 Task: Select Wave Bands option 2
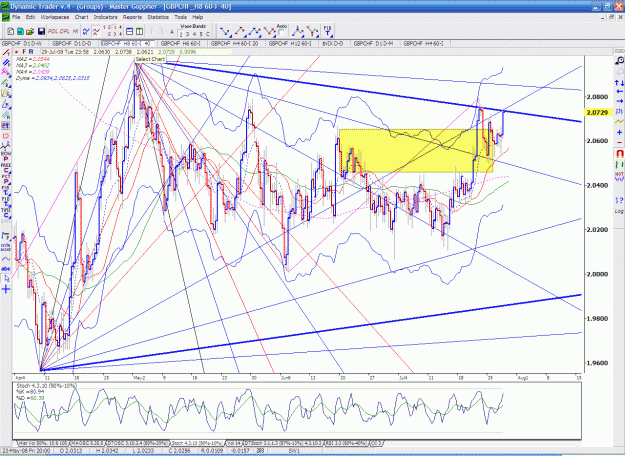181,34
